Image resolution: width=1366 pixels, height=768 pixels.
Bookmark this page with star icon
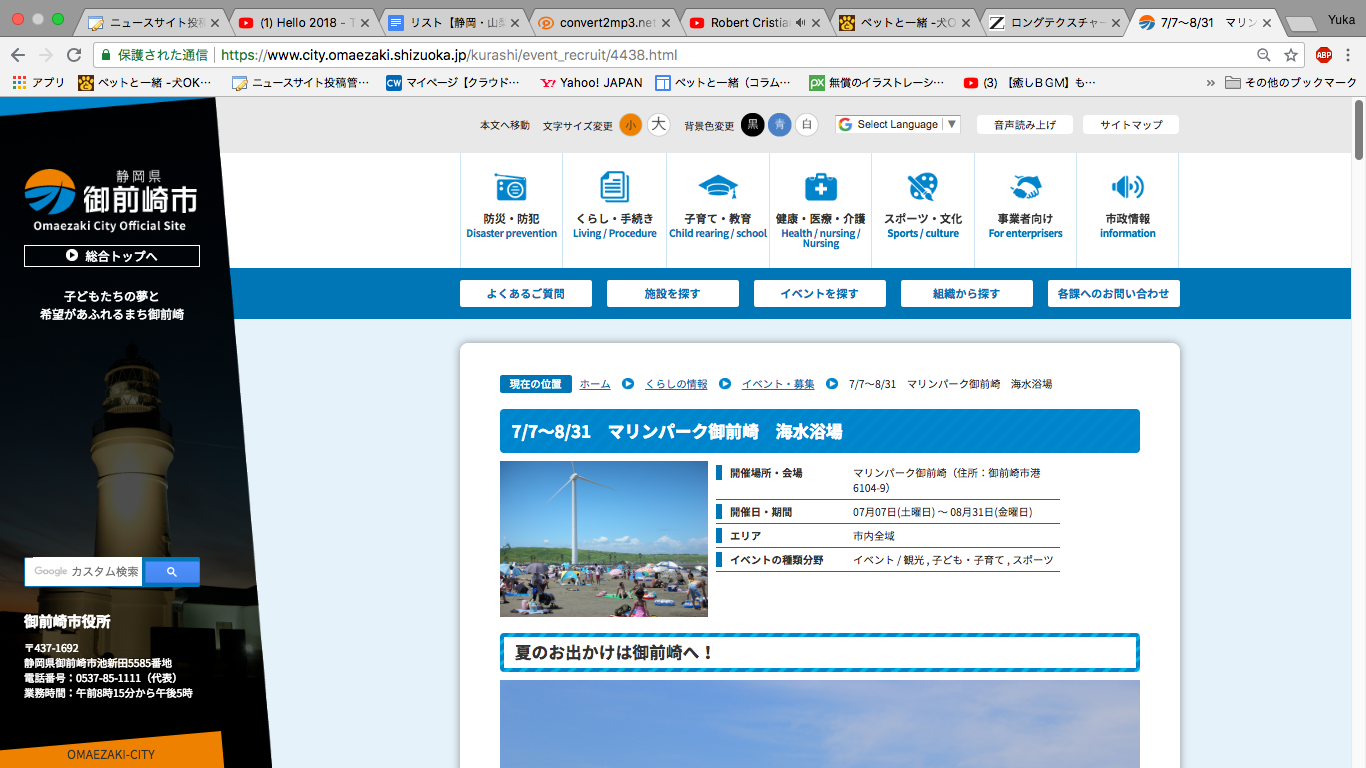pos(1291,55)
